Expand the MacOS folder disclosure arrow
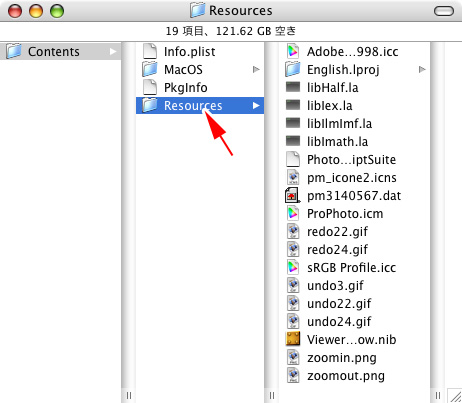Viewport: 462px width, 403px height. tap(256, 69)
